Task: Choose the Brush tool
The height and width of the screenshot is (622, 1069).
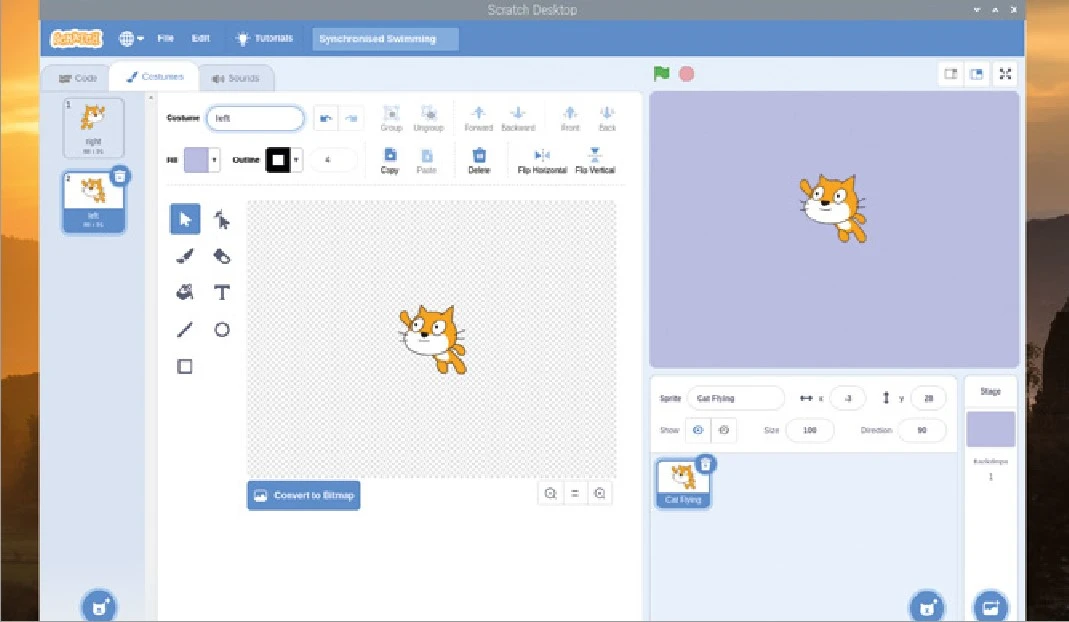Action: point(184,256)
